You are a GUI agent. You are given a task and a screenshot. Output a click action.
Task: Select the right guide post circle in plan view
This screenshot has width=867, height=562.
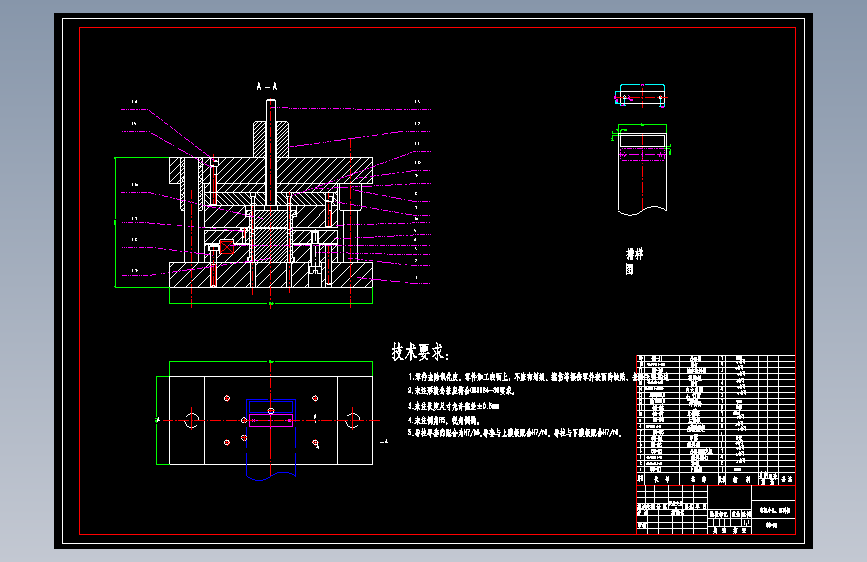(352, 420)
